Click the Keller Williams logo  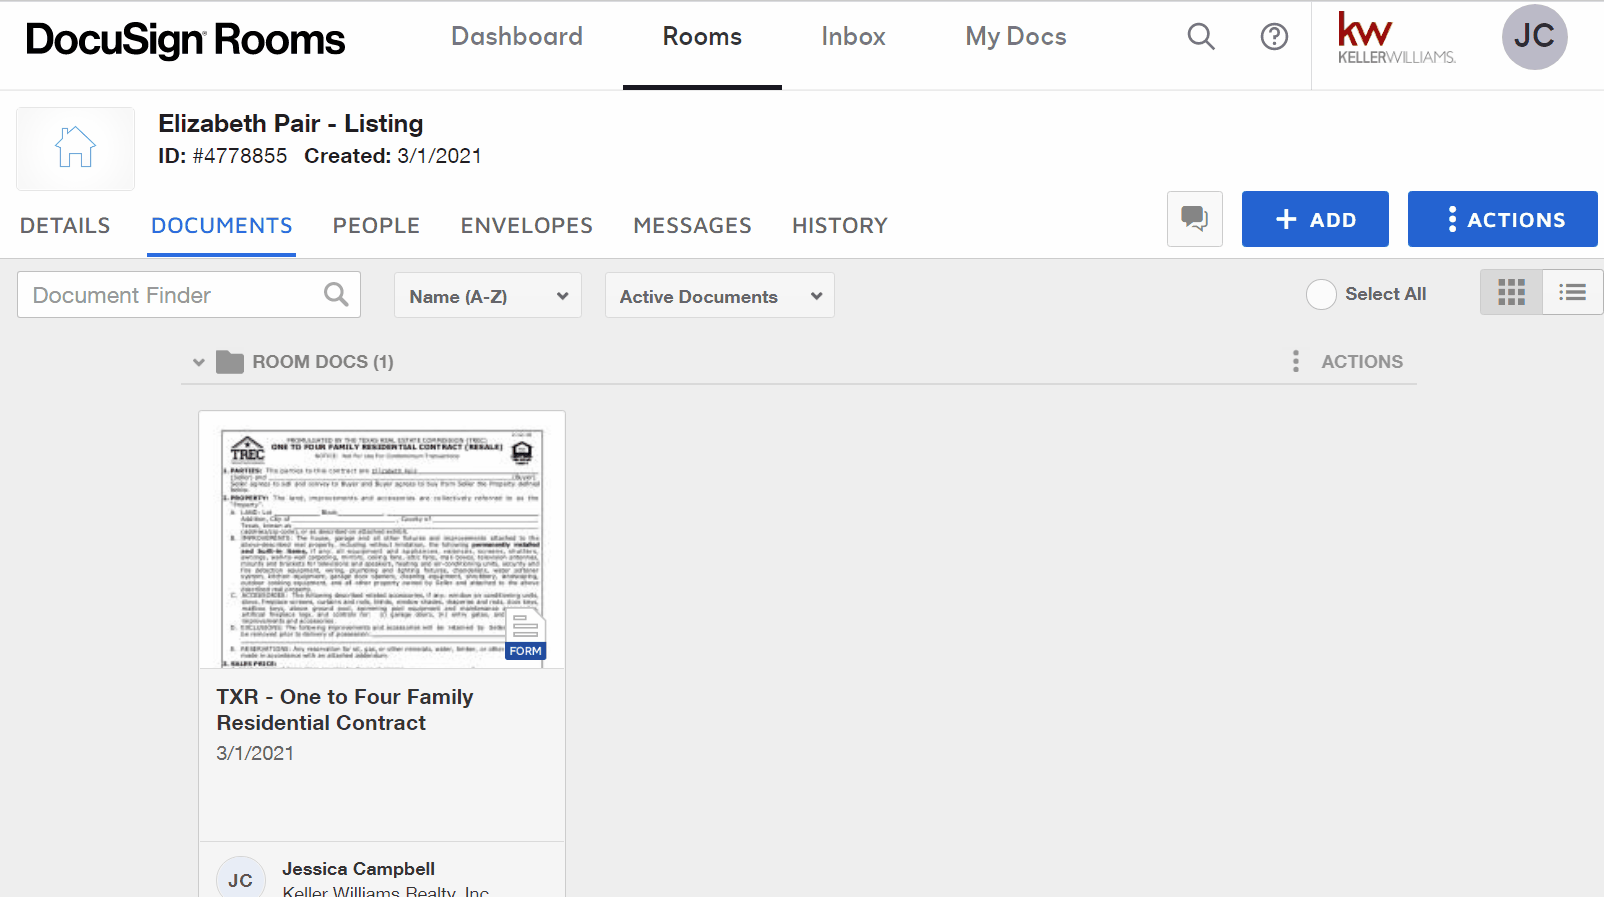tap(1396, 38)
